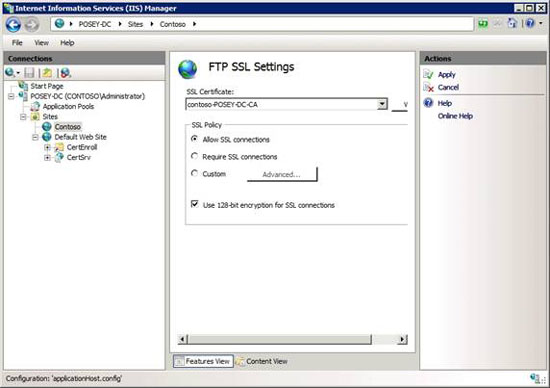Viewport: 550px width, 388px height.
Task: Click Apply in the Actions pane
Action: tap(447, 74)
